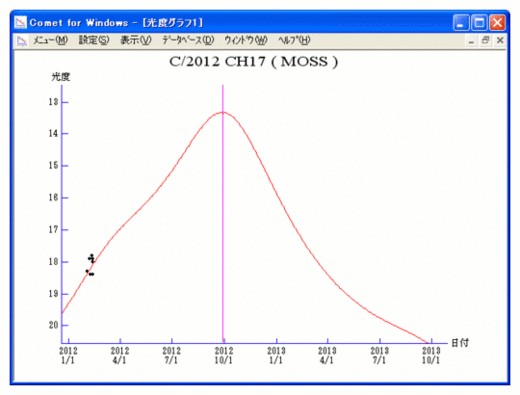Minimize the inner 光度グラフ1 document window
Image resolution: width=520 pixels, height=395 pixels.
[471, 41]
